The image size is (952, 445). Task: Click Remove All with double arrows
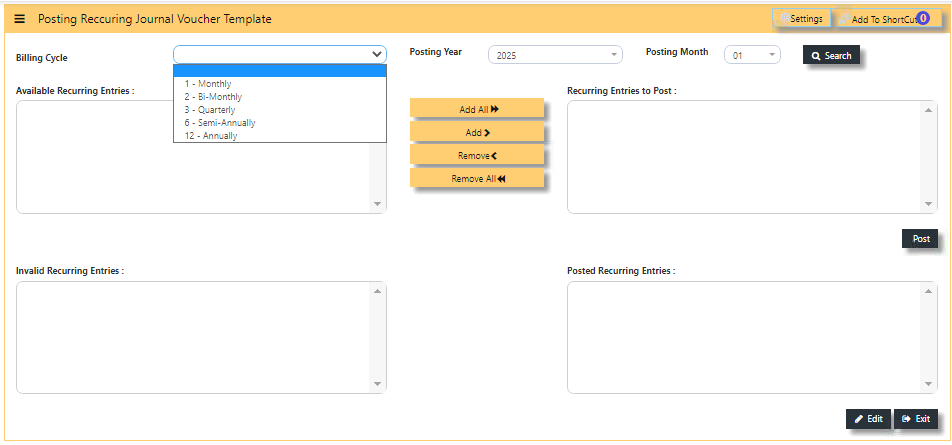coord(477,178)
